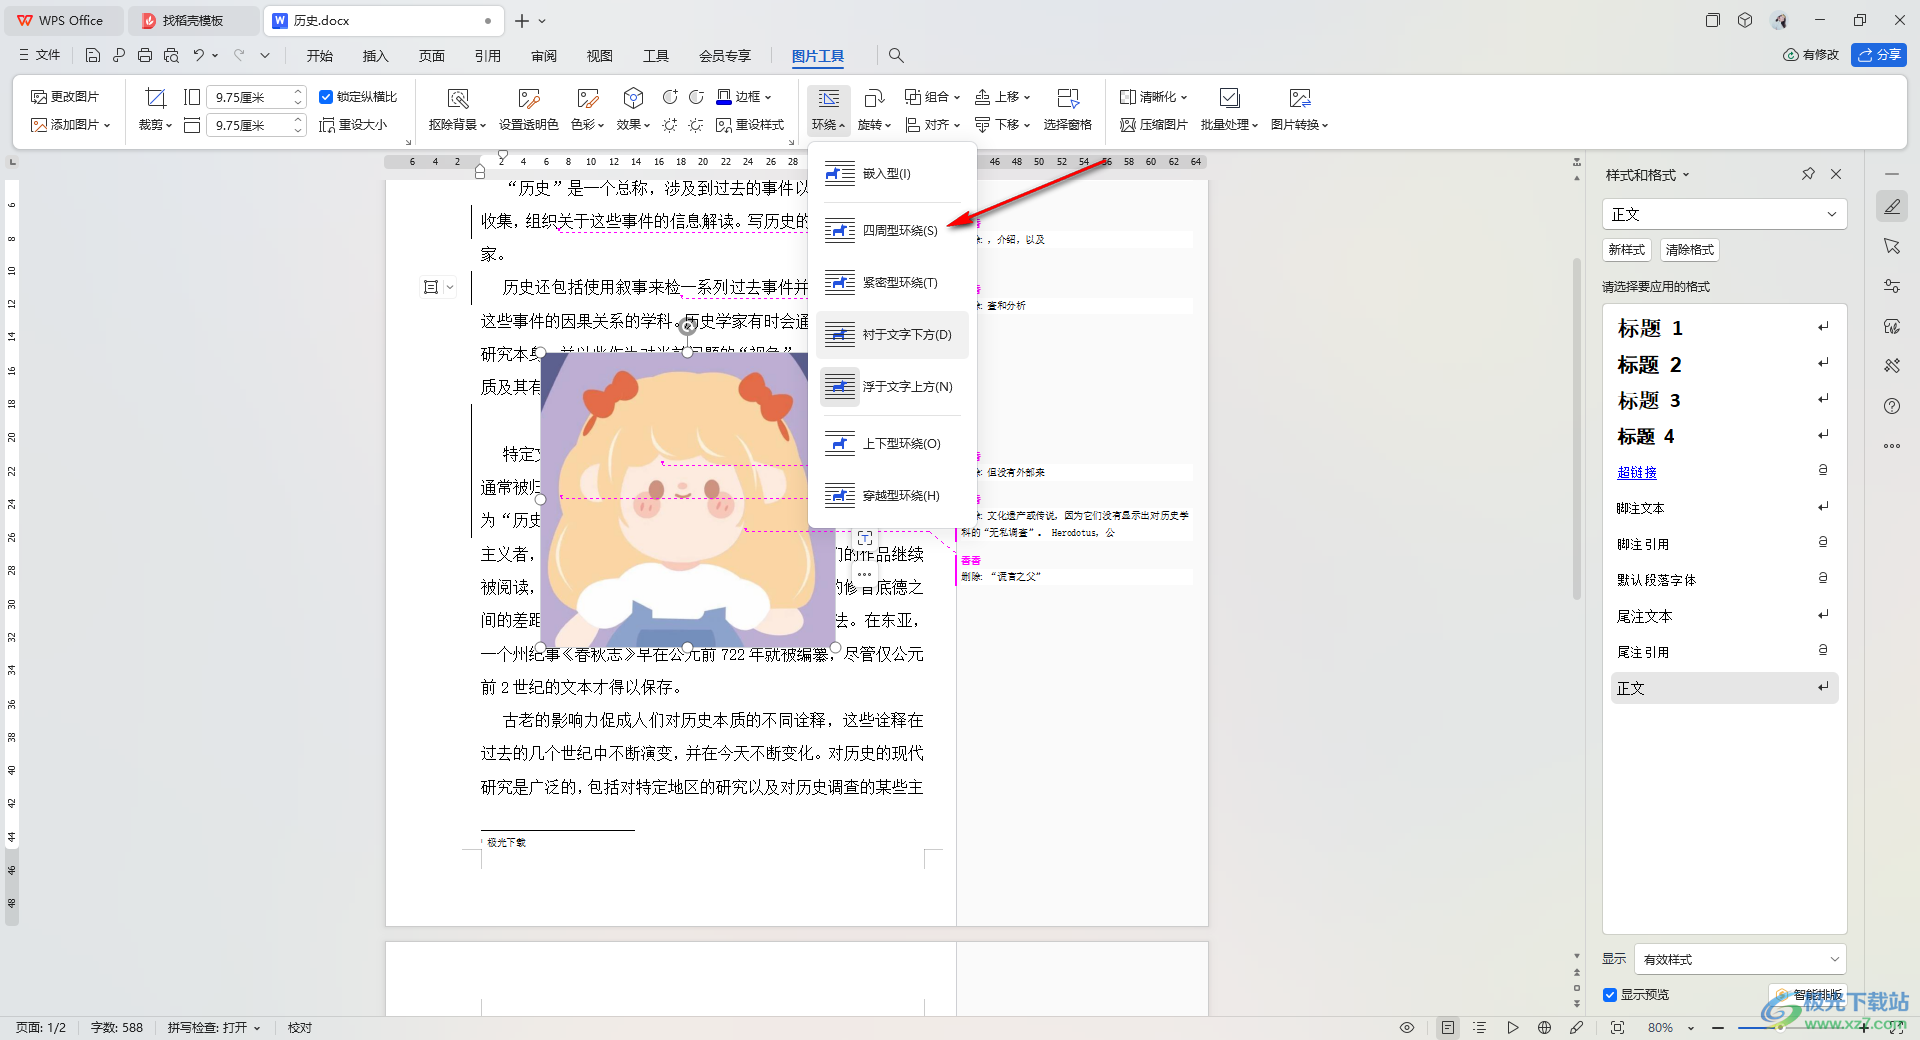This screenshot has height=1040, width=1920.
Task: Switch to the 视图 View tab
Action: [x=600, y=56]
